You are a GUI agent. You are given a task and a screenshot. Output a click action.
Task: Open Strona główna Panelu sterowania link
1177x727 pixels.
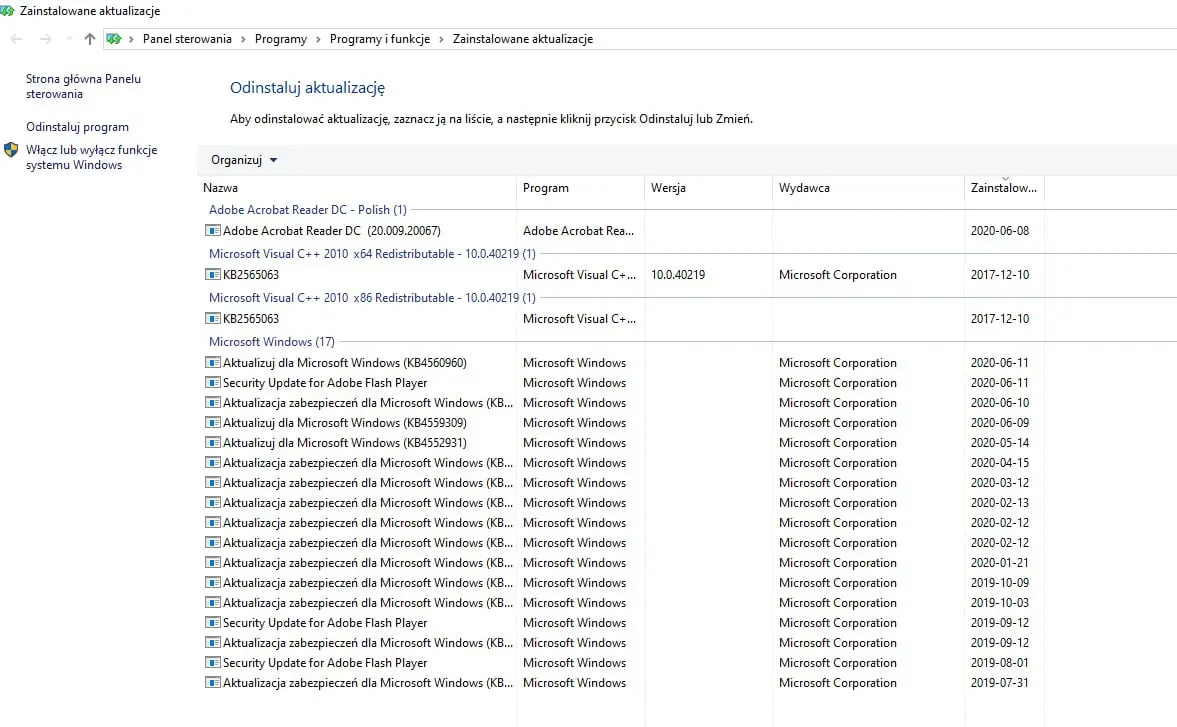click(83, 86)
